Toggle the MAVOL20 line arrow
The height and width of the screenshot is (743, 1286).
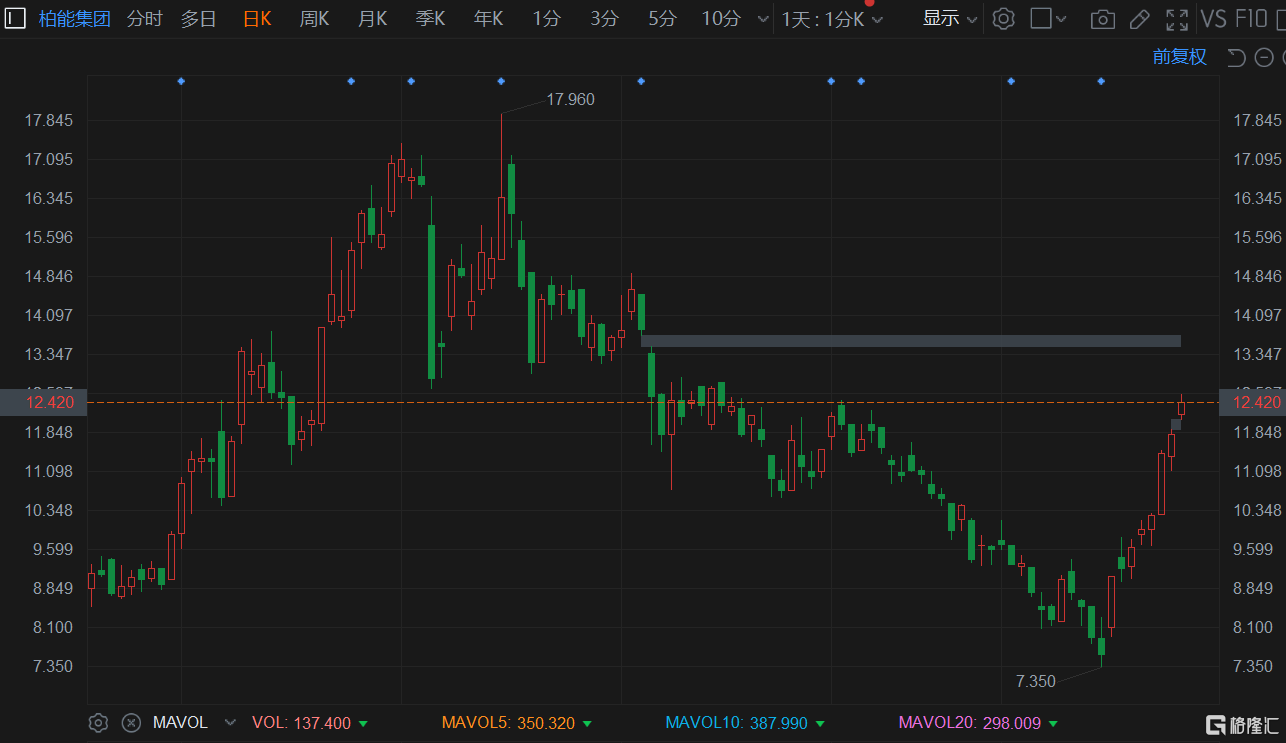(1053, 723)
